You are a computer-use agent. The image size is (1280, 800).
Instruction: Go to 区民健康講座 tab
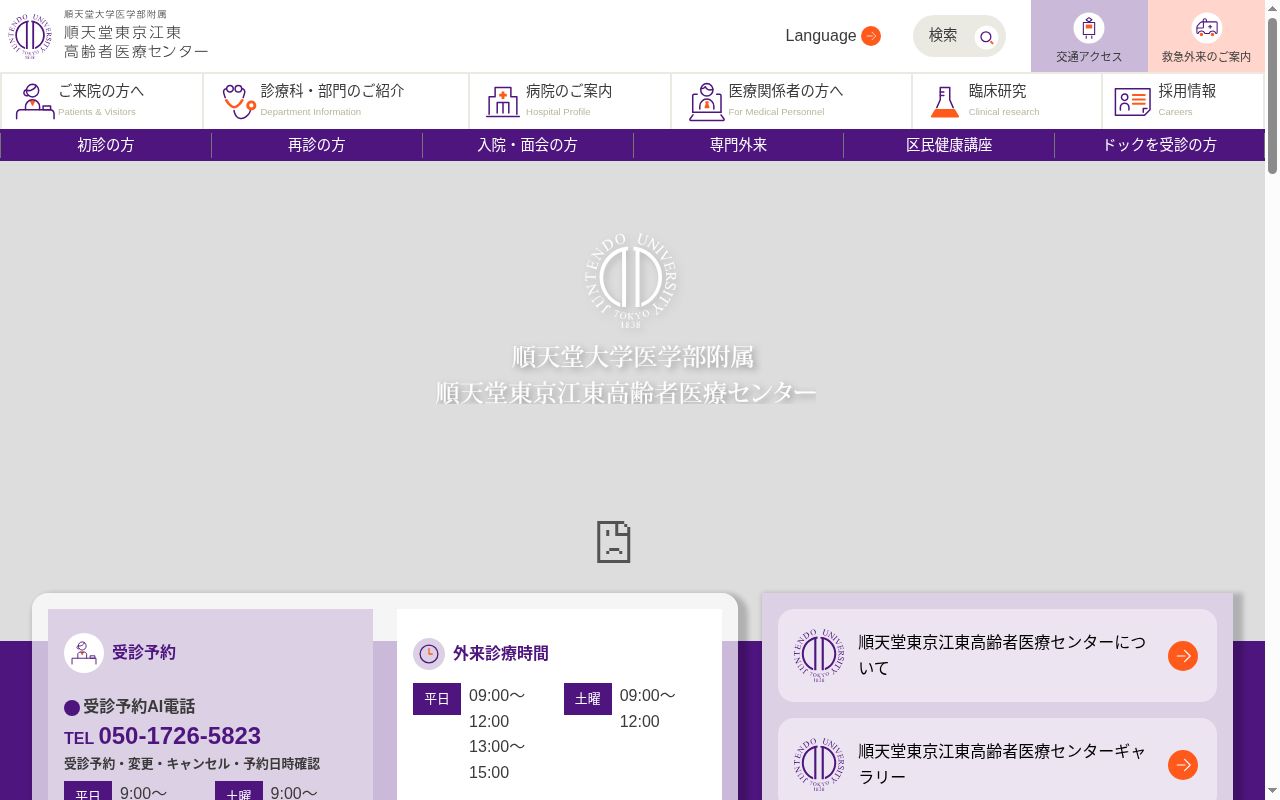[x=949, y=145]
